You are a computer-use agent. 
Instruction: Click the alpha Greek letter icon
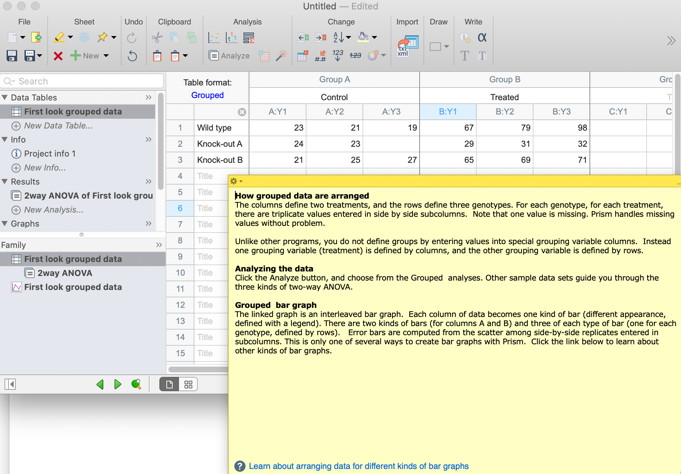(x=482, y=38)
